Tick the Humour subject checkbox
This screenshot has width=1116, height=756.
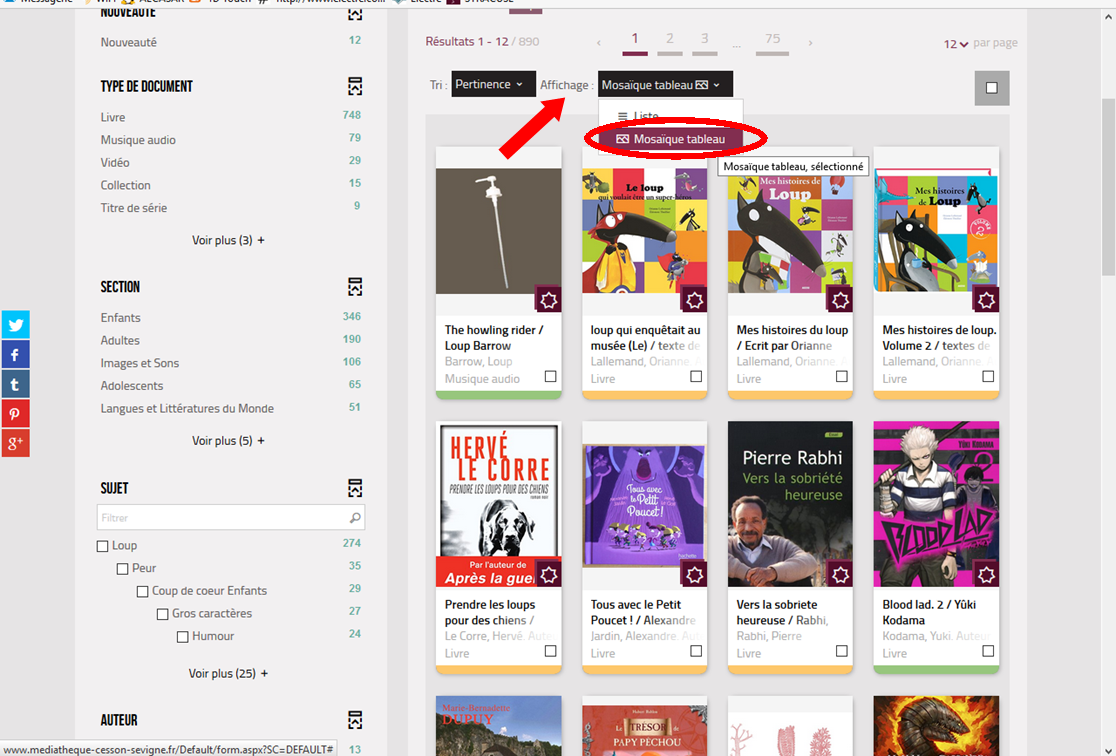click(182, 636)
